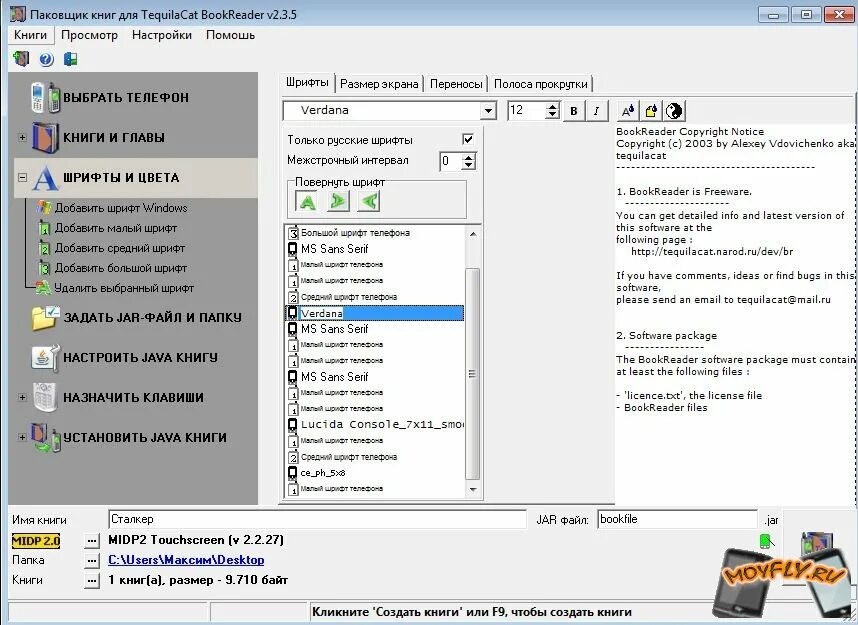Click ЗАДАТЬ JAR-ФАЙЛ И ПАПКУ label
858x625 pixels.
point(153,318)
